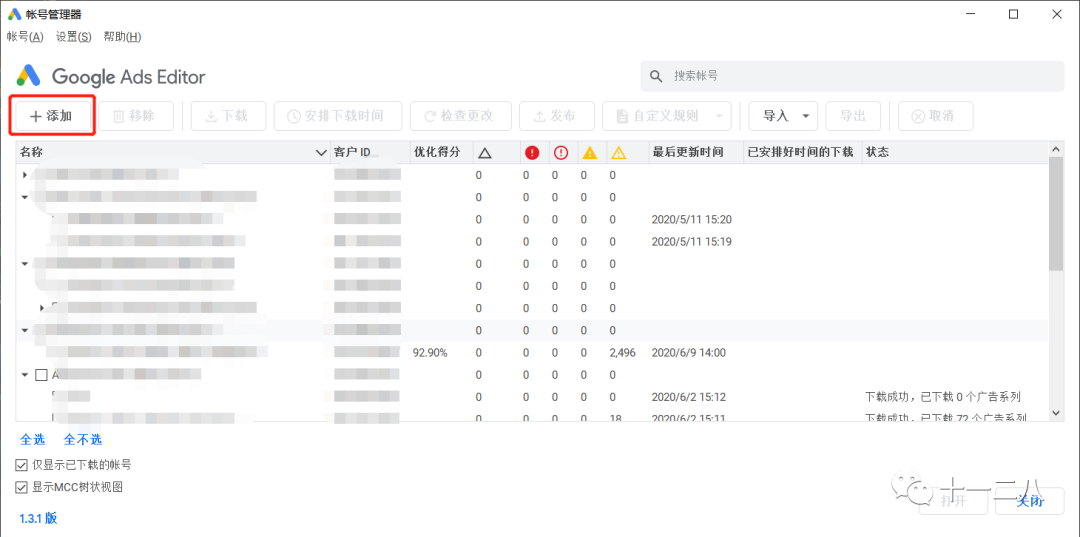Open the 帐号(A) menu
Viewport: 1080px width, 537px height.
(x=25, y=36)
